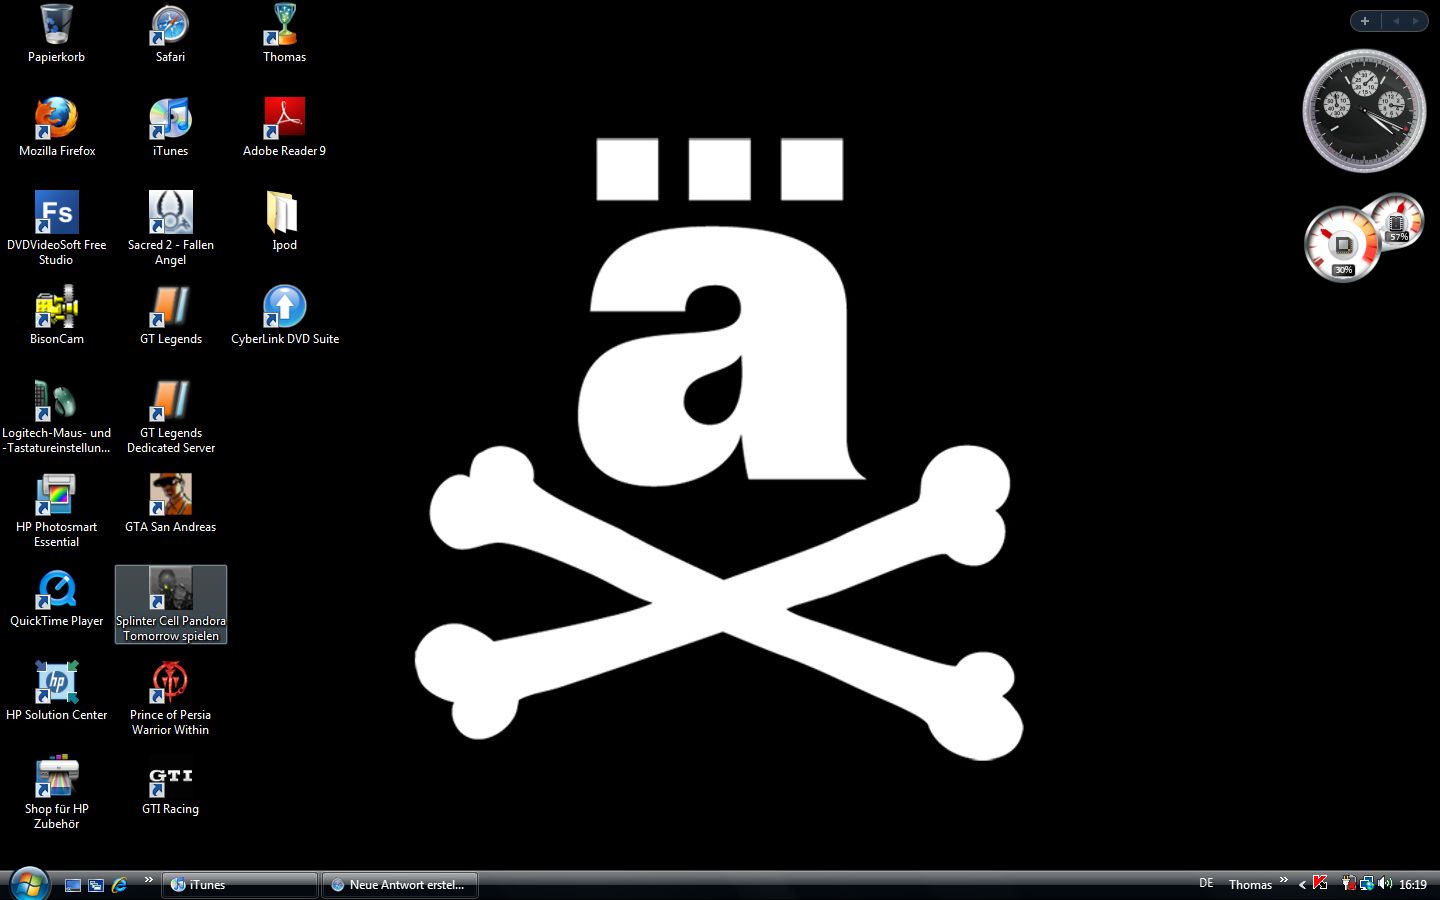This screenshot has width=1440, height=900.
Task: Click Show Desktop in Quick Launch
Action: [73, 885]
